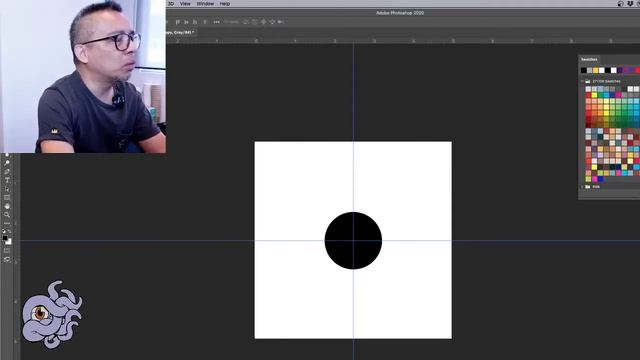Change screen mode icon in toolbar
The width and height of the screenshot is (640, 360).
7,259
